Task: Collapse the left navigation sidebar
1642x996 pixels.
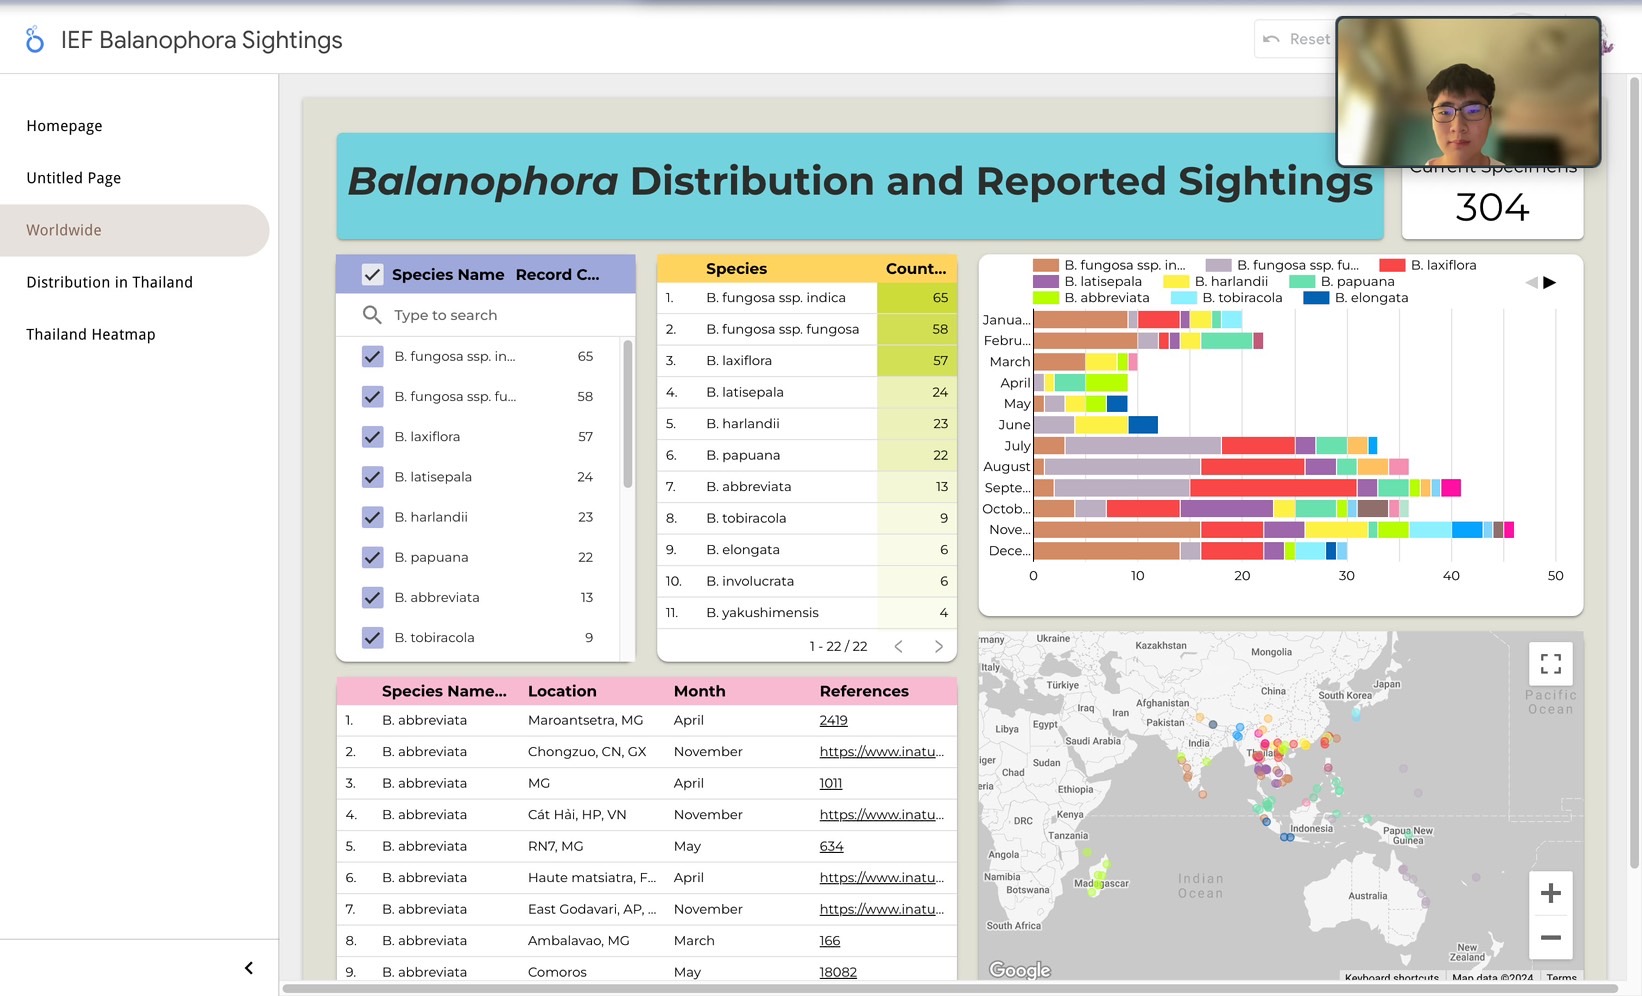Action: pyautogui.click(x=249, y=968)
